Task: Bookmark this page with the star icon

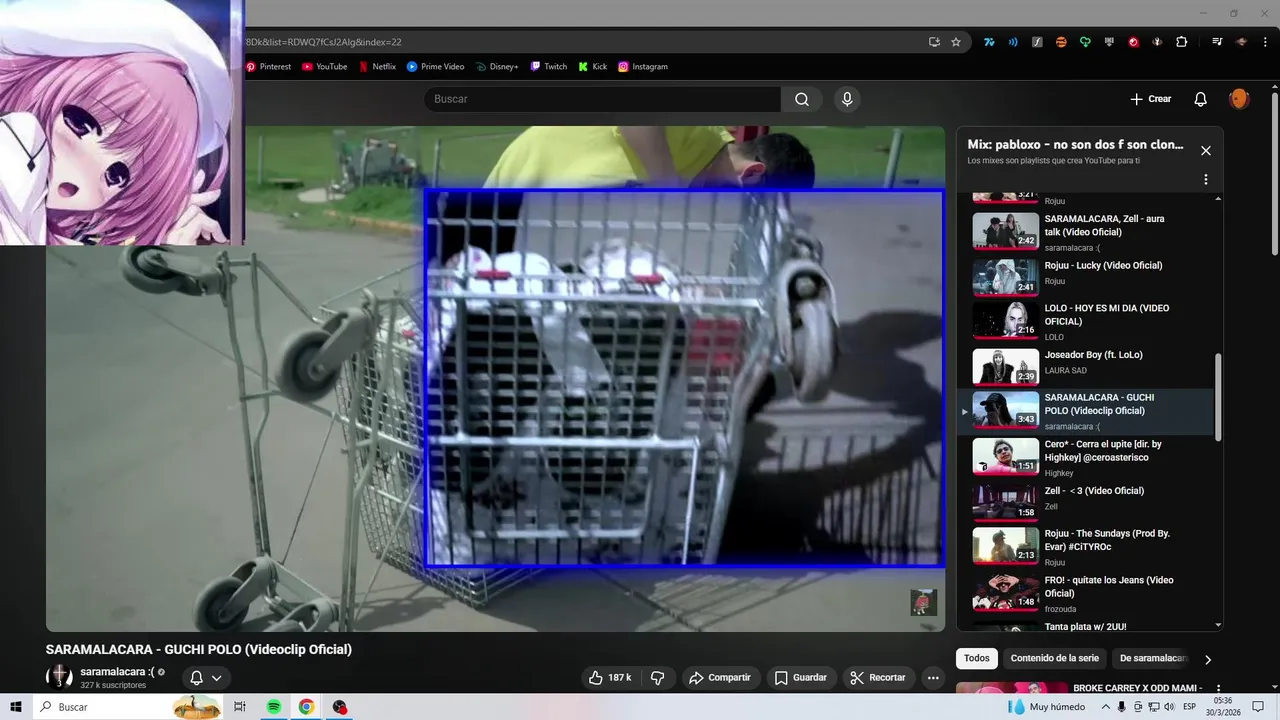Action: pyautogui.click(x=956, y=42)
